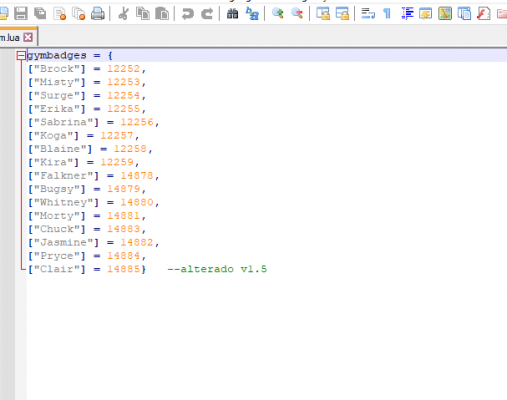Redo the last undone edit
Viewport: 507px width, 400px height.
(x=207, y=14)
